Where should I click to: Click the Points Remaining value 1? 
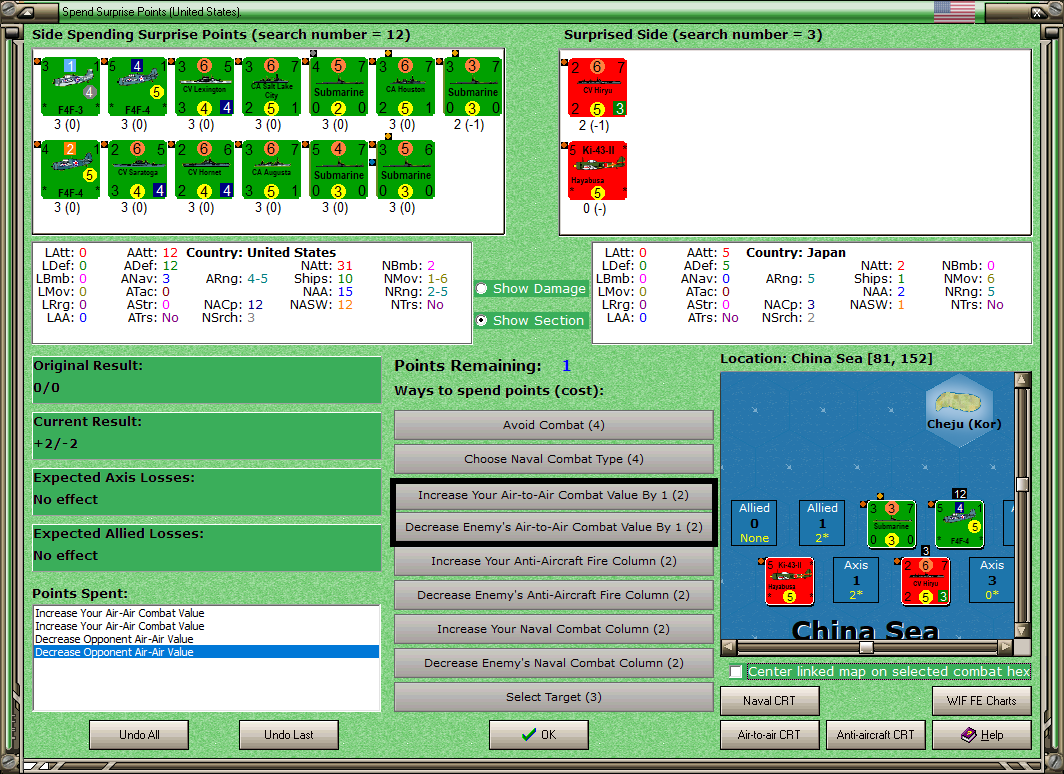[567, 366]
